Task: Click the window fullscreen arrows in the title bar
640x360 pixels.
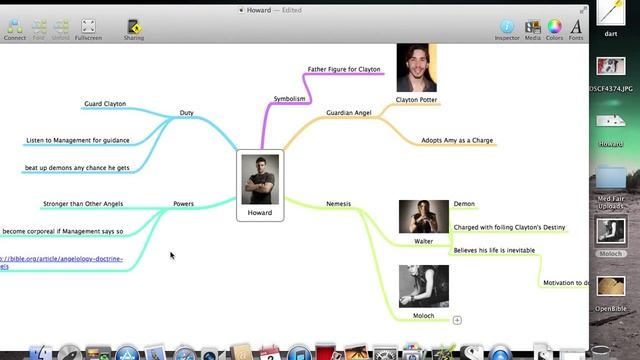Action: point(583,10)
